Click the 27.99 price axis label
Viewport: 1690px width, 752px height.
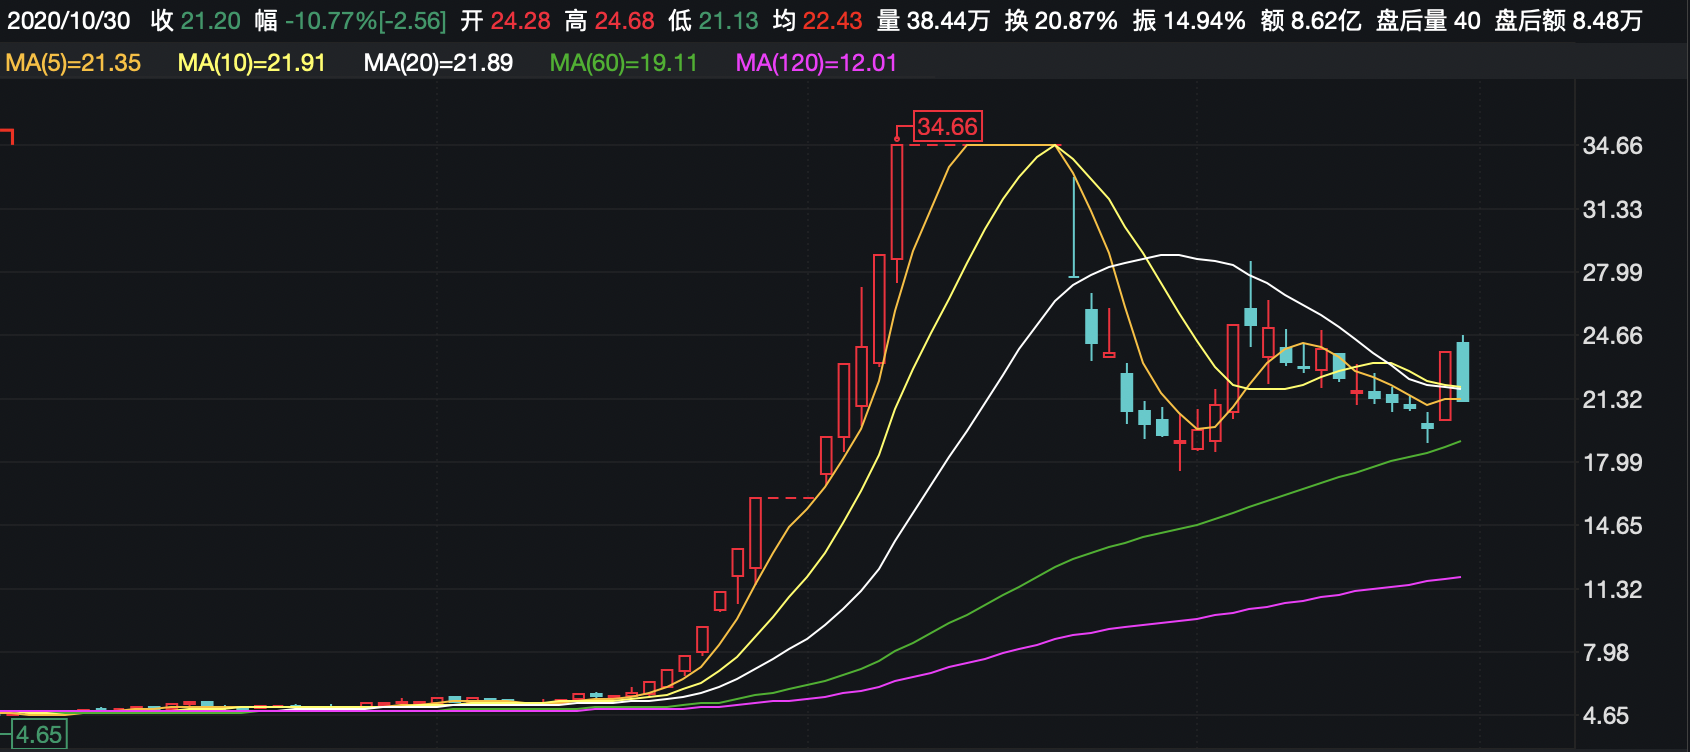click(x=1612, y=272)
